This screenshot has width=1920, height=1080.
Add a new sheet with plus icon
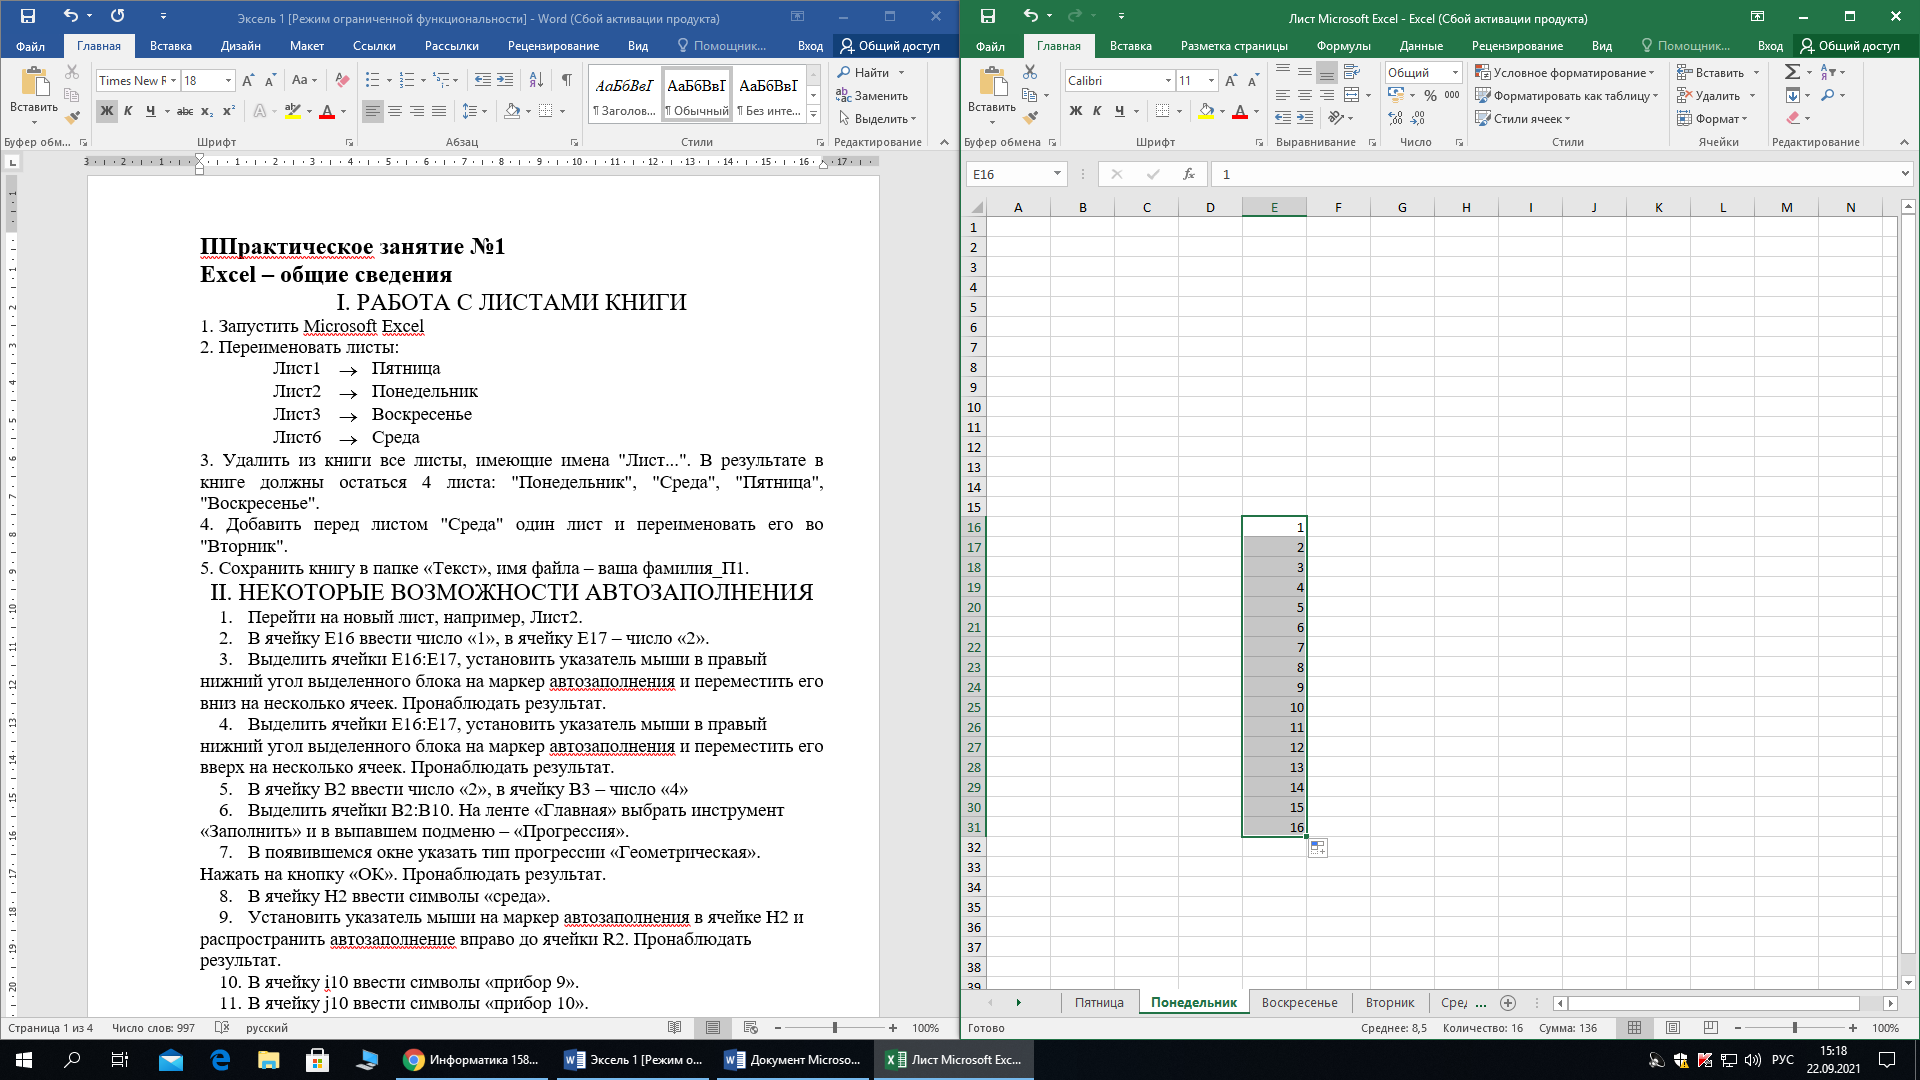pos(1508,1002)
